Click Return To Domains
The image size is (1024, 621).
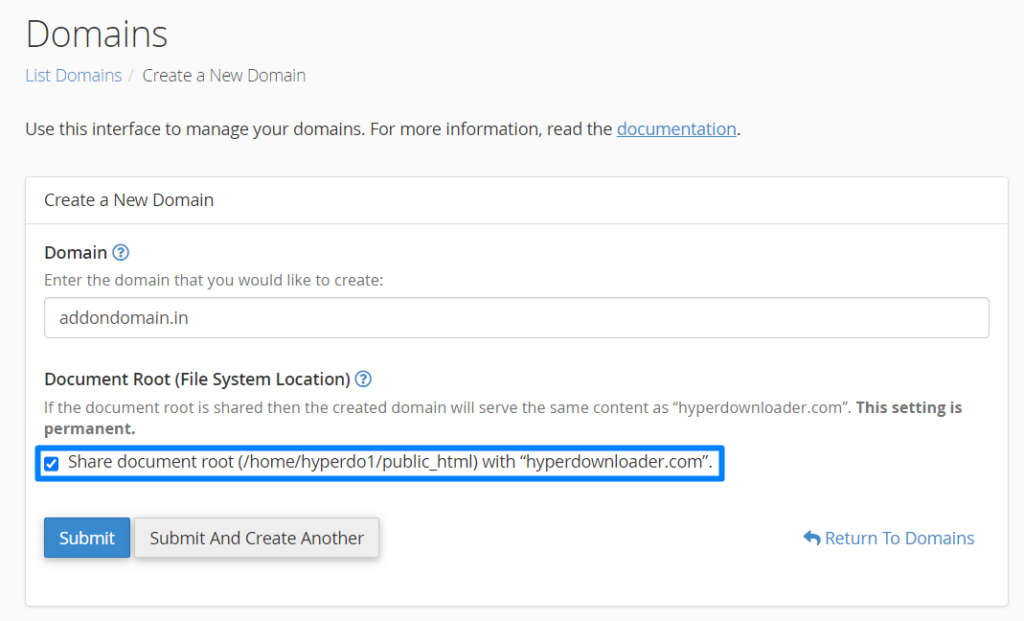coord(898,538)
